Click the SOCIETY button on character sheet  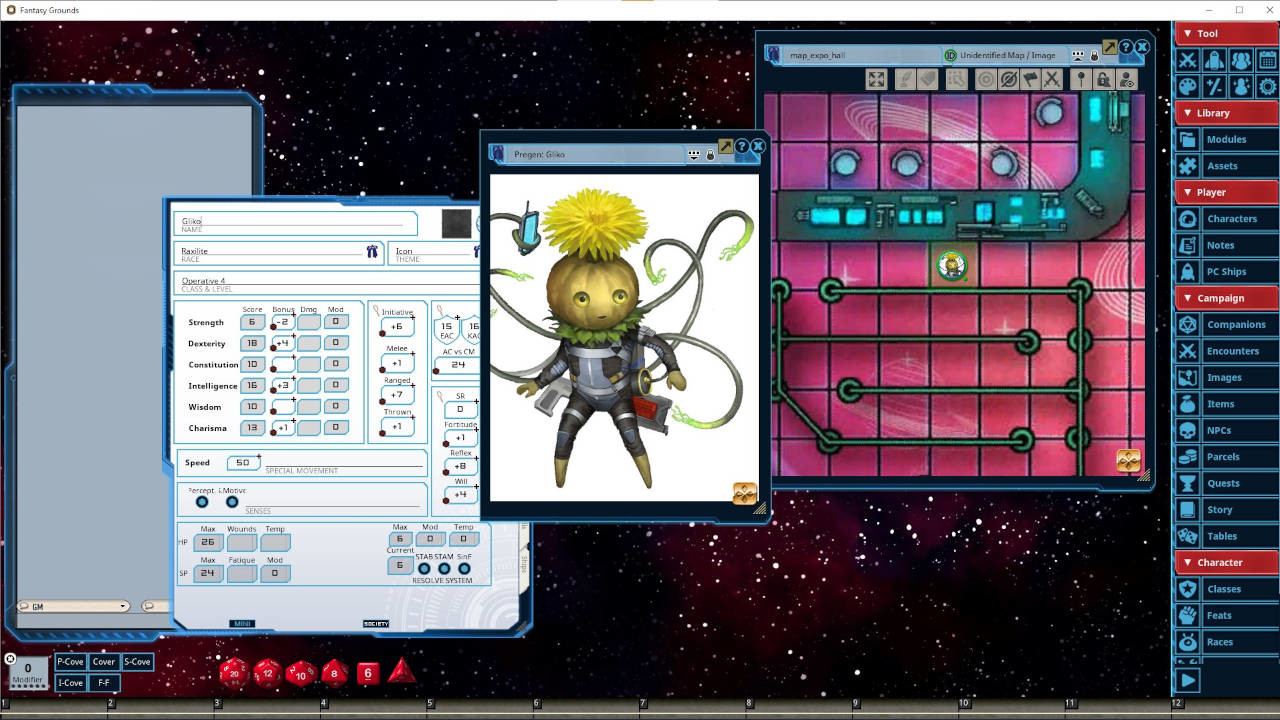coord(375,624)
